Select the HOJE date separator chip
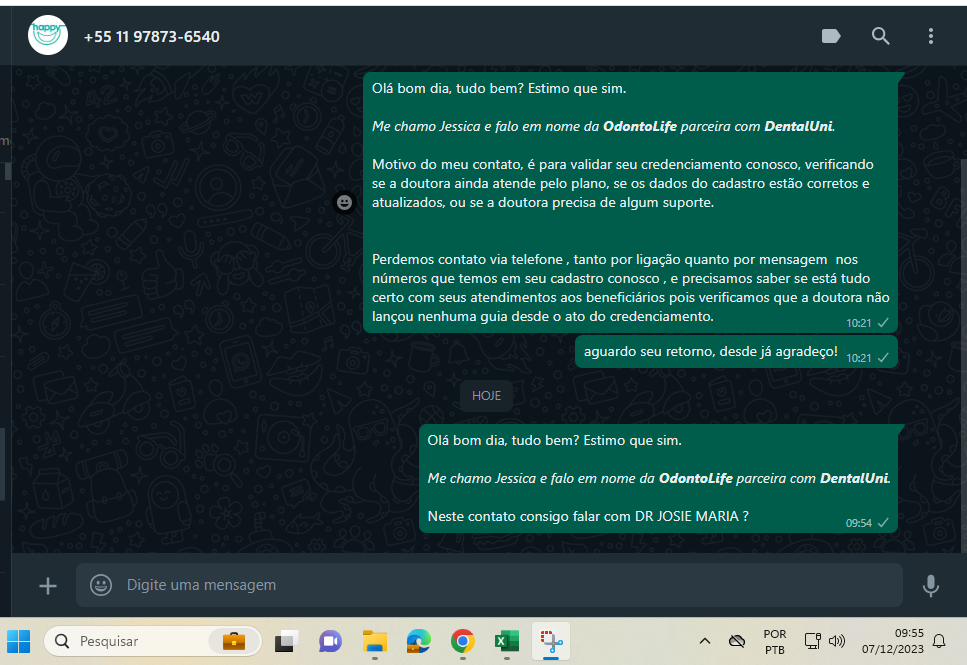The image size is (967, 665). [486, 396]
